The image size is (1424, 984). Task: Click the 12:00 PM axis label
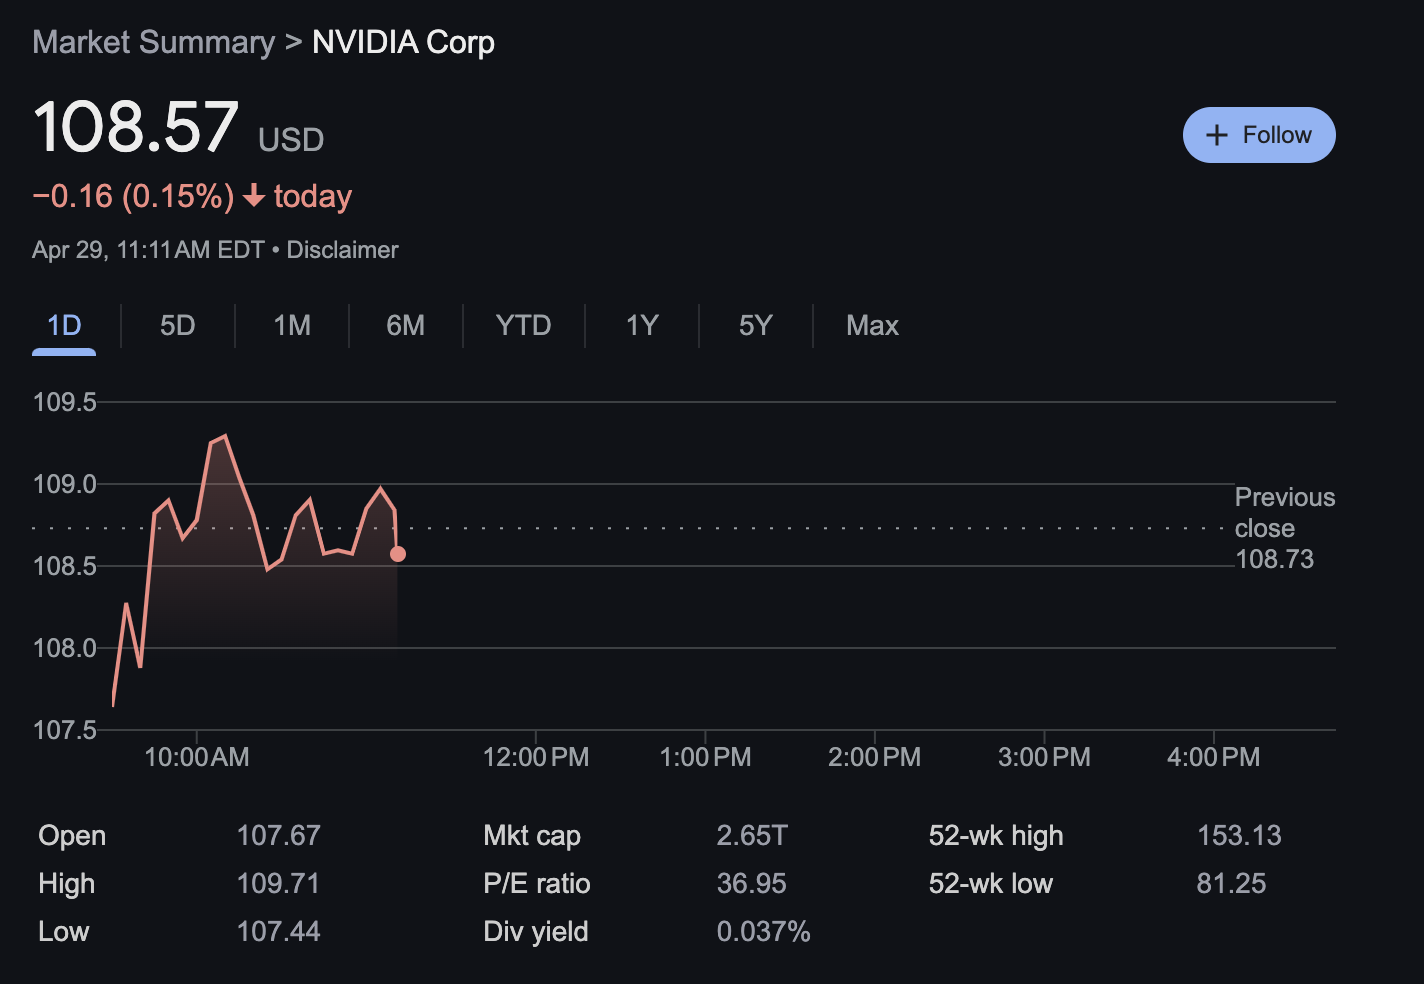(536, 757)
